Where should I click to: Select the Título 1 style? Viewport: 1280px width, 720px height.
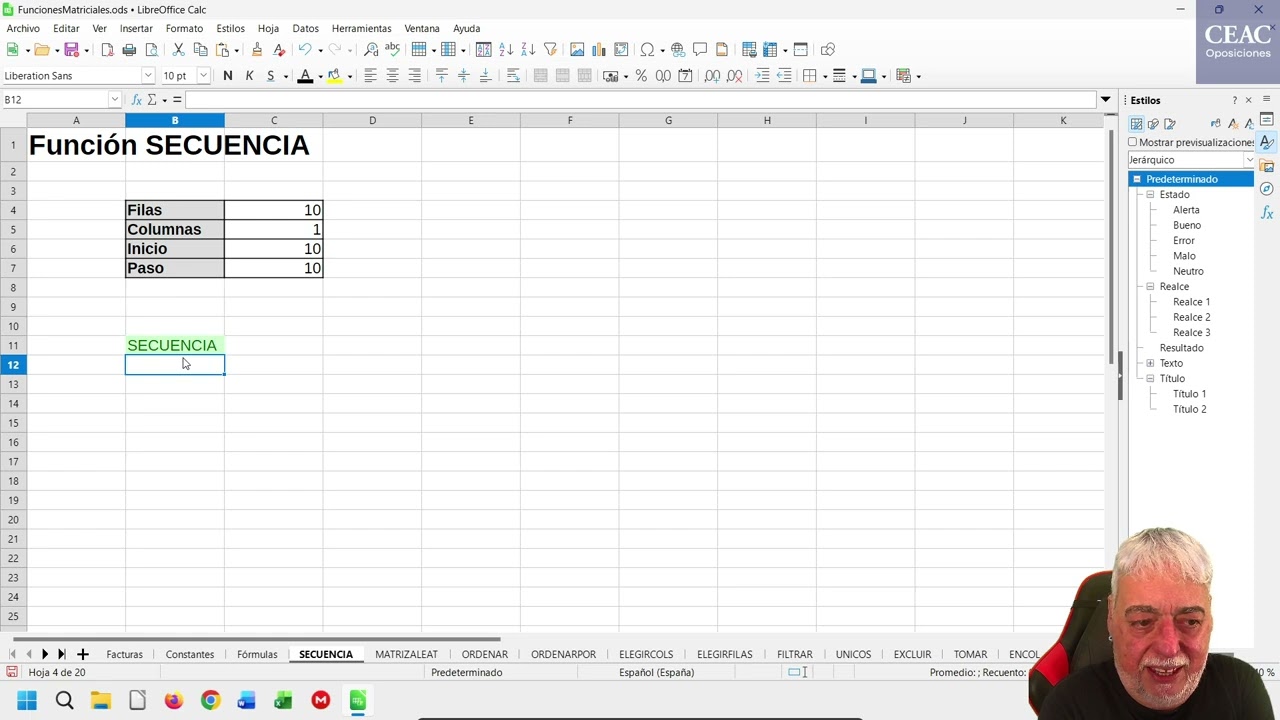point(1189,394)
